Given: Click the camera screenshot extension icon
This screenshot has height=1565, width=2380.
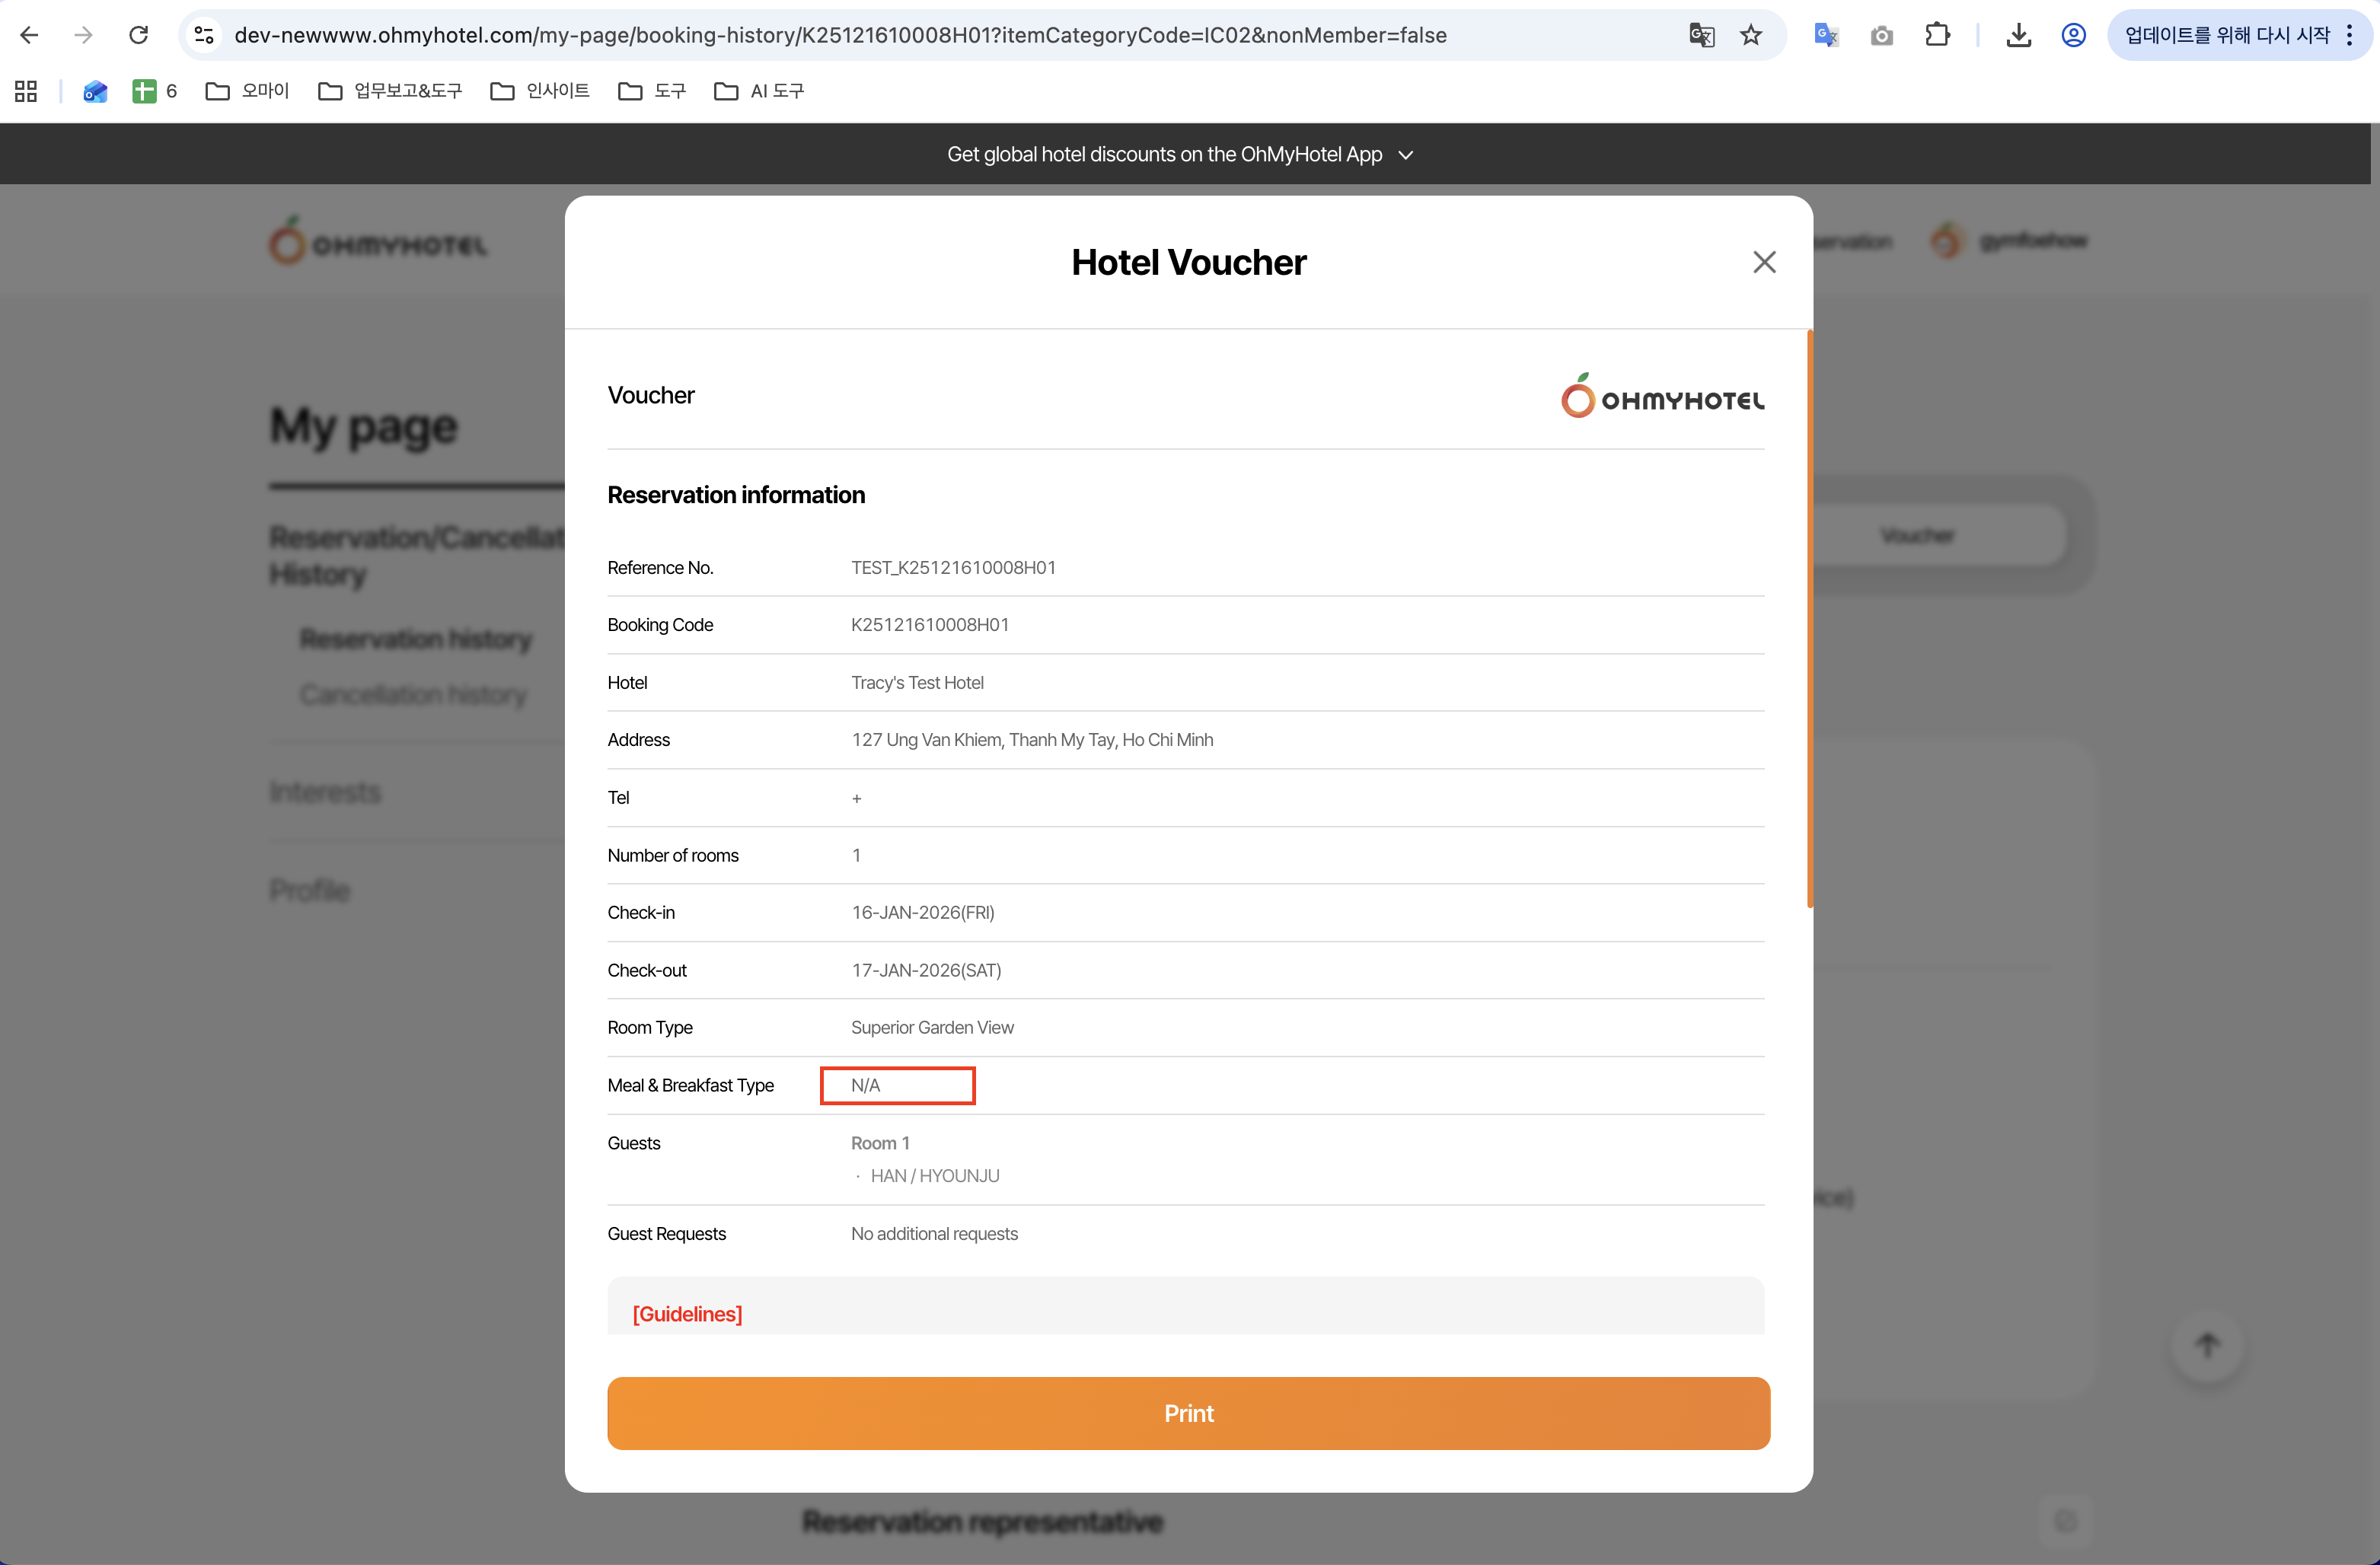Looking at the screenshot, I should (x=1881, y=35).
